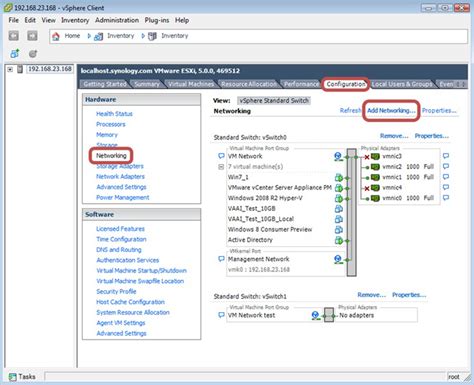Image resolution: width=474 pixels, height=385 pixels.
Task: Click the Tasks icon in the status bar
Action: (x=13, y=377)
